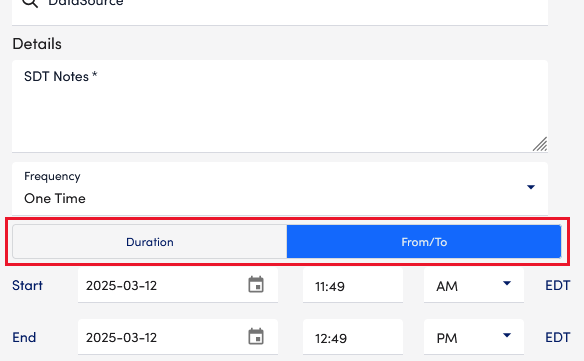The width and height of the screenshot is (584, 361).
Task: Select the From/To option
Action: (x=424, y=242)
